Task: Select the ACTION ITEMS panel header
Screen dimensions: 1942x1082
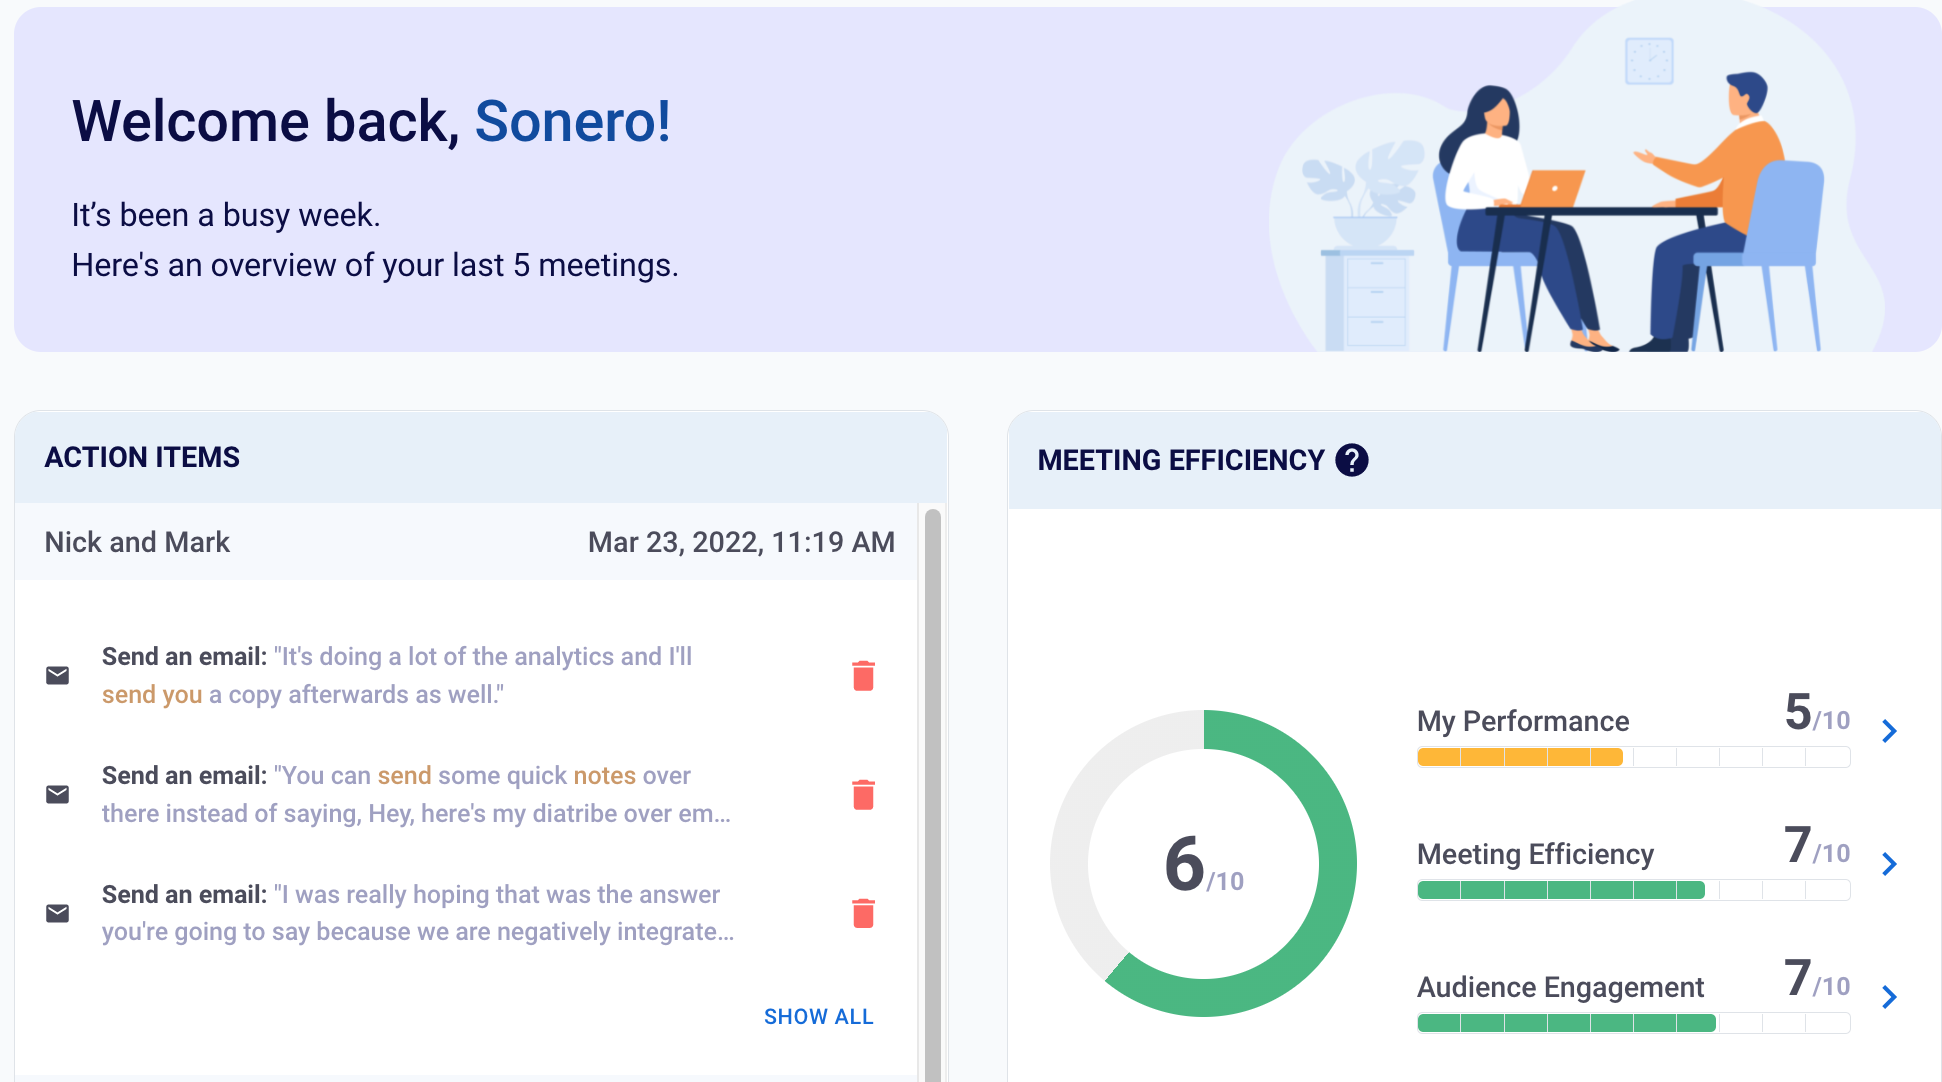Action: (x=142, y=457)
